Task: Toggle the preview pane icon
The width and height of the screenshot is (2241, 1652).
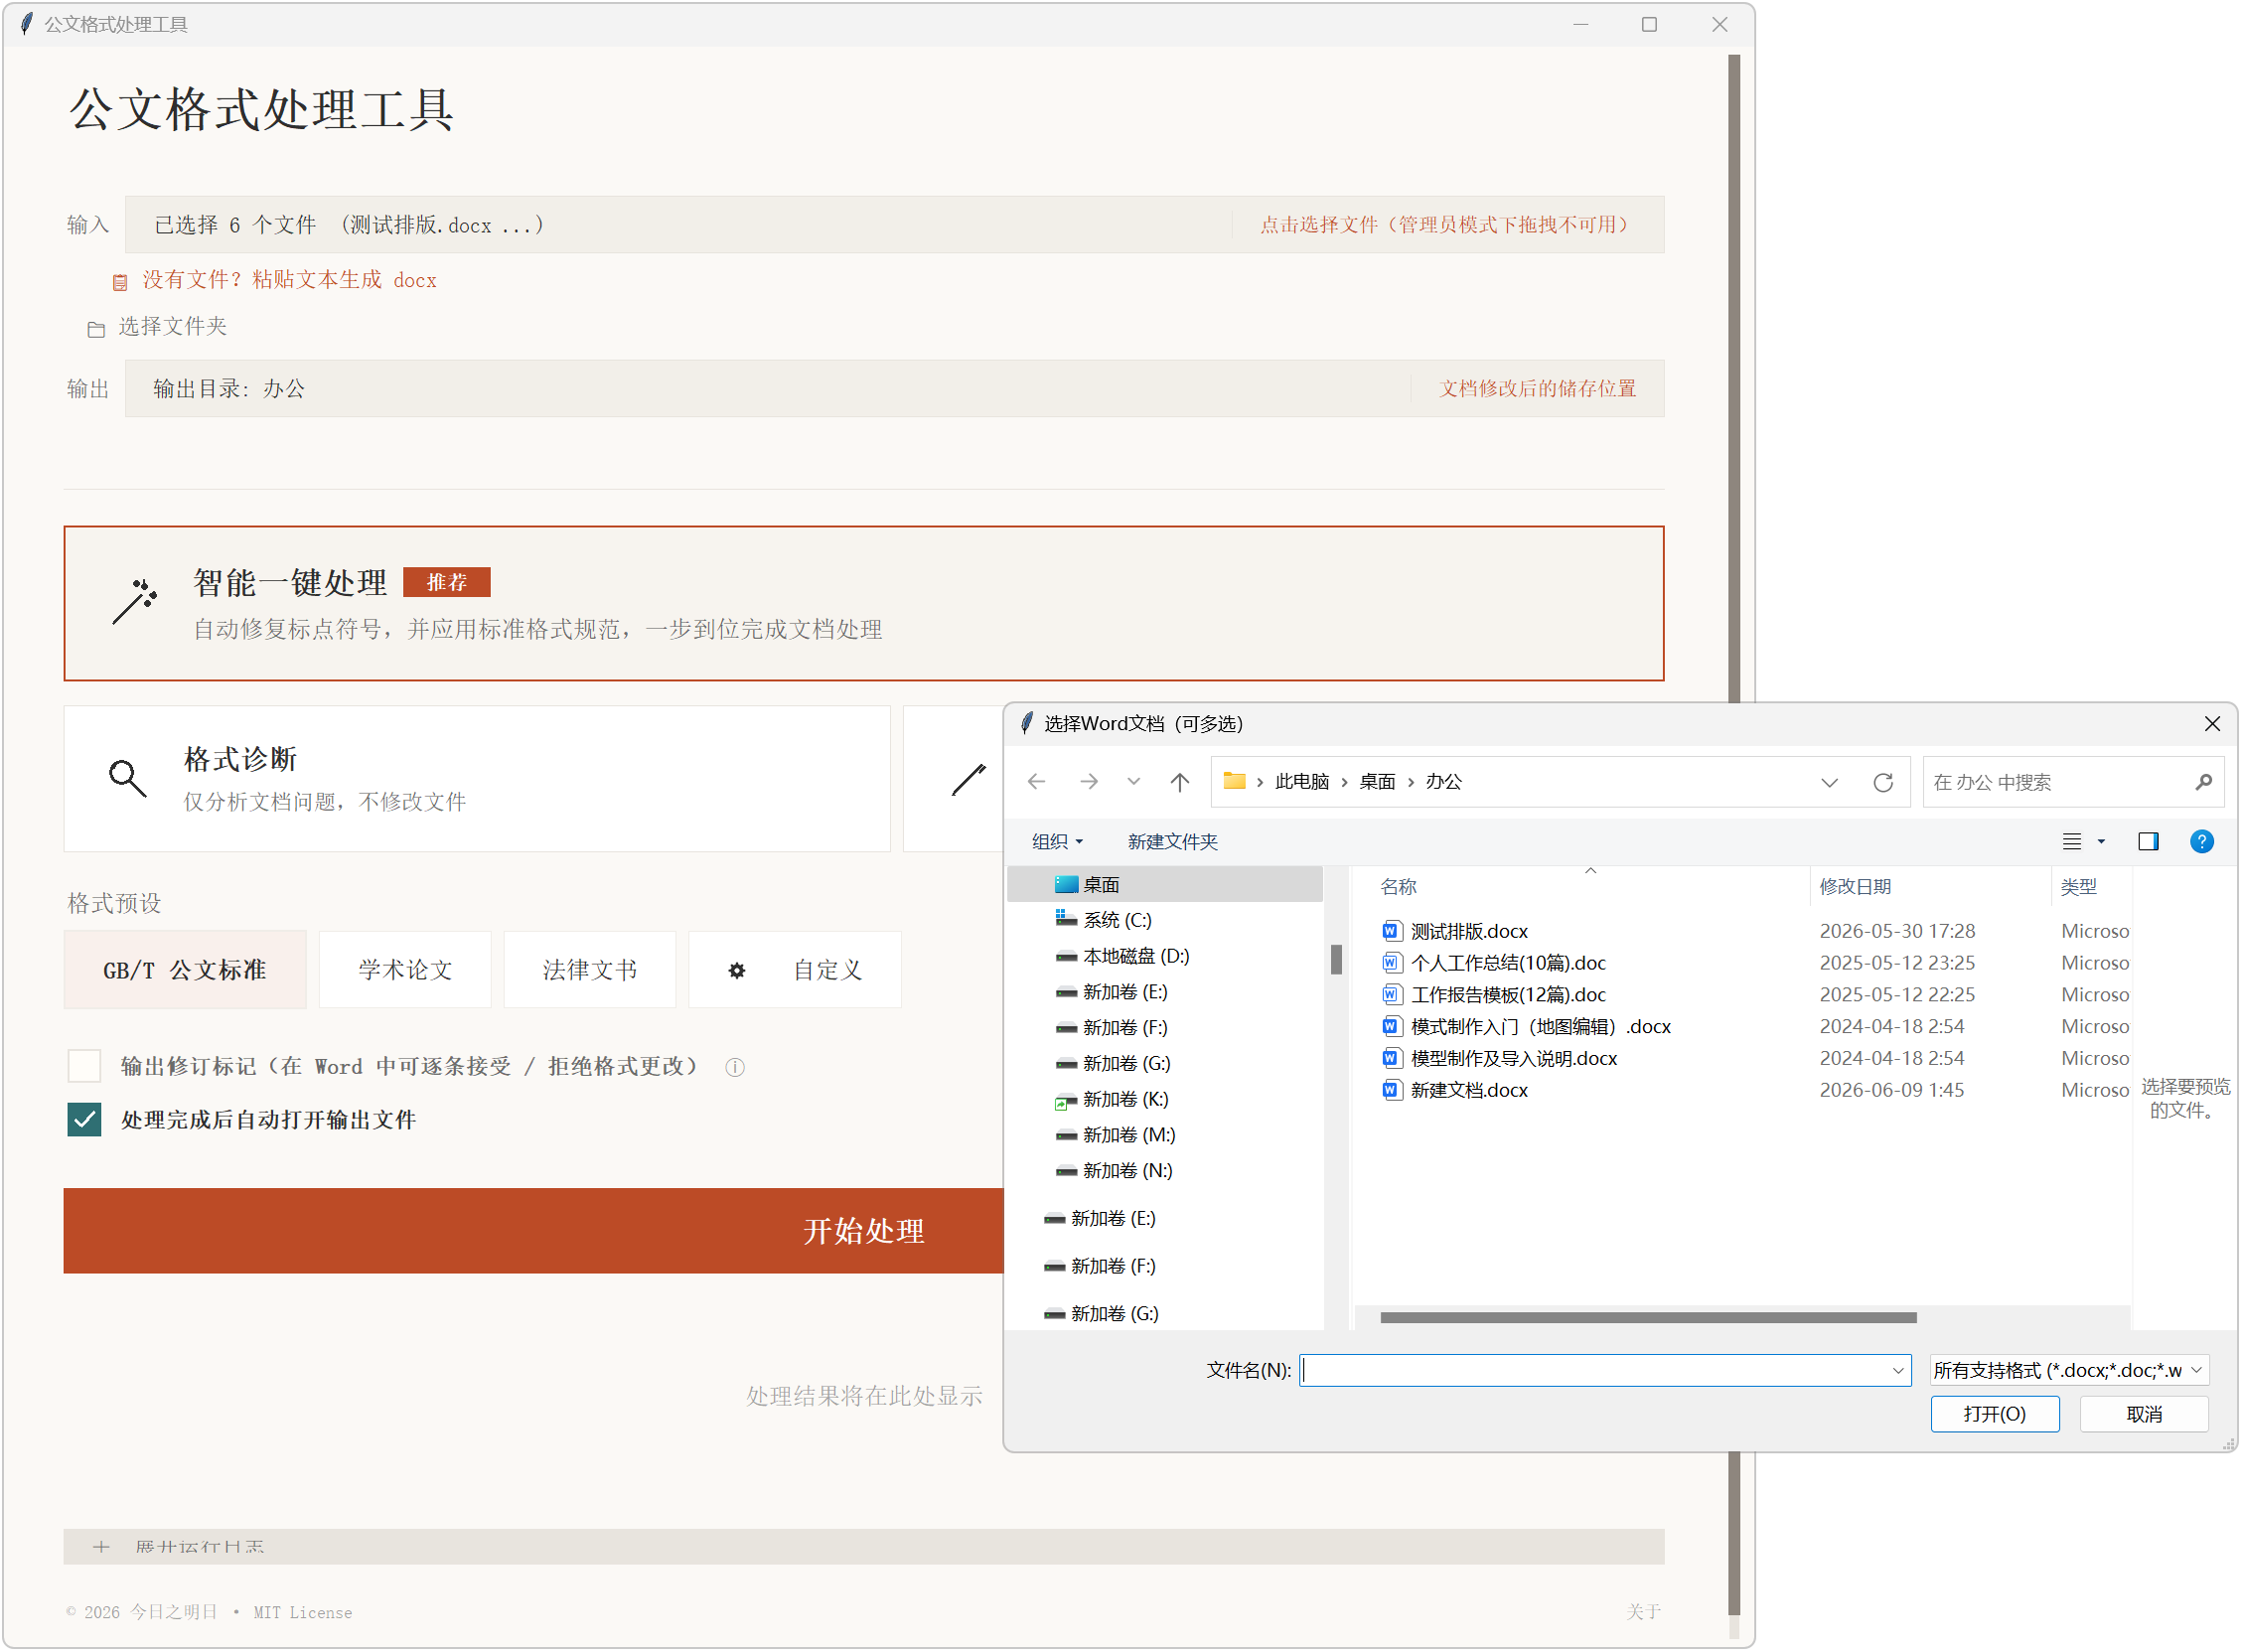Action: tap(2148, 842)
